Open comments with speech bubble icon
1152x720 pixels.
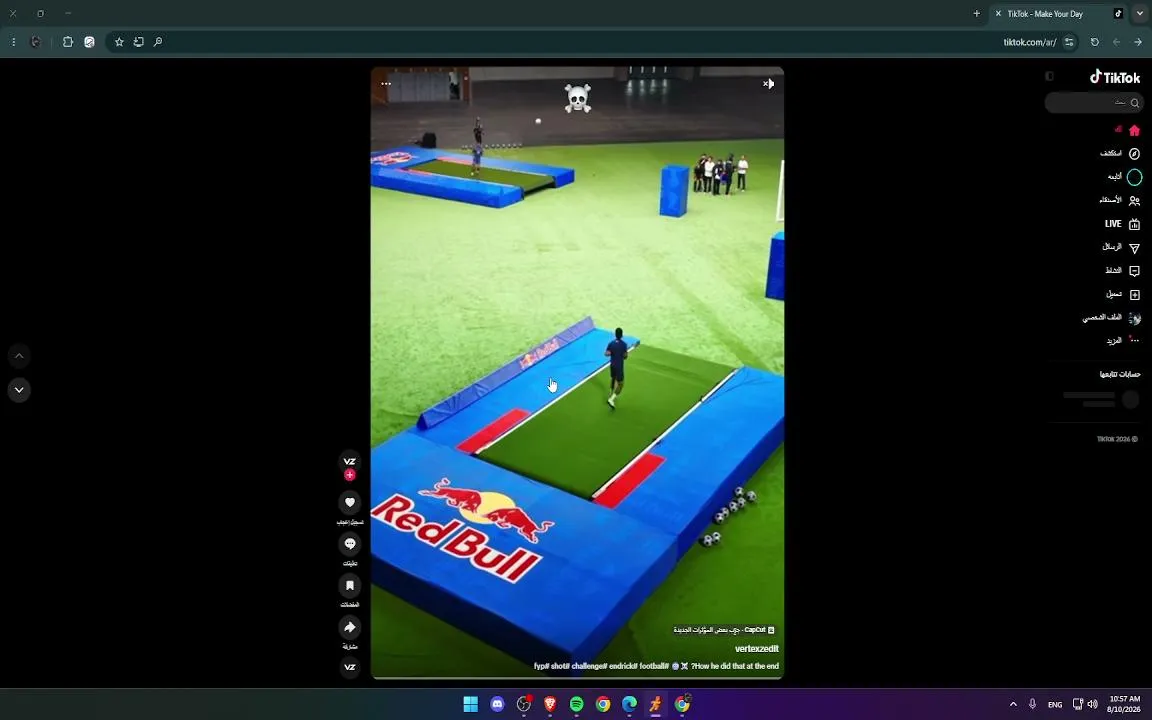click(x=350, y=544)
